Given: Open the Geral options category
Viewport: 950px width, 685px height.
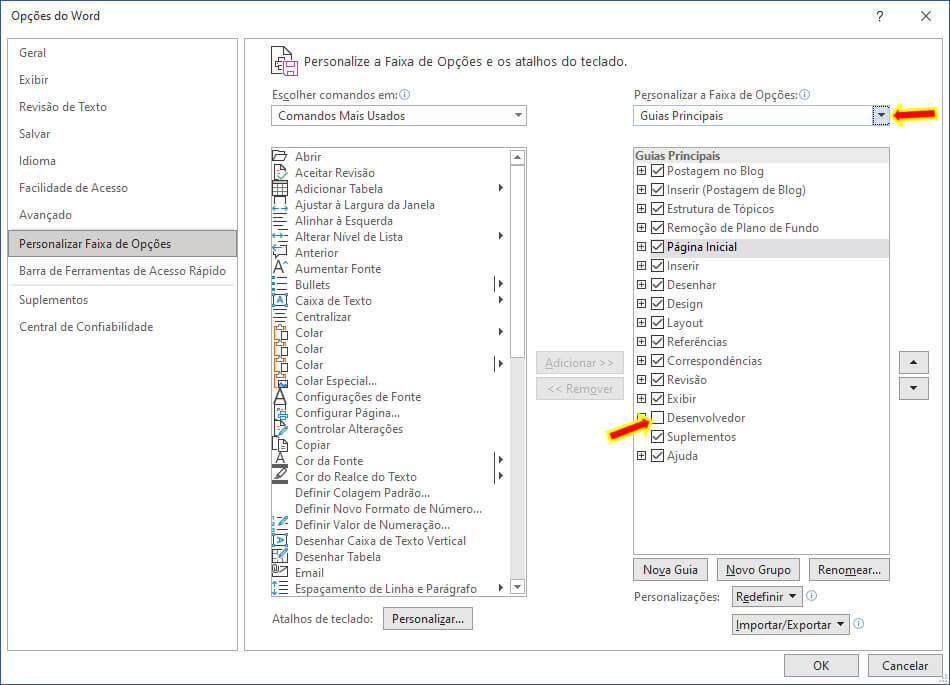Looking at the screenshot, I should (x=122, y=53).
